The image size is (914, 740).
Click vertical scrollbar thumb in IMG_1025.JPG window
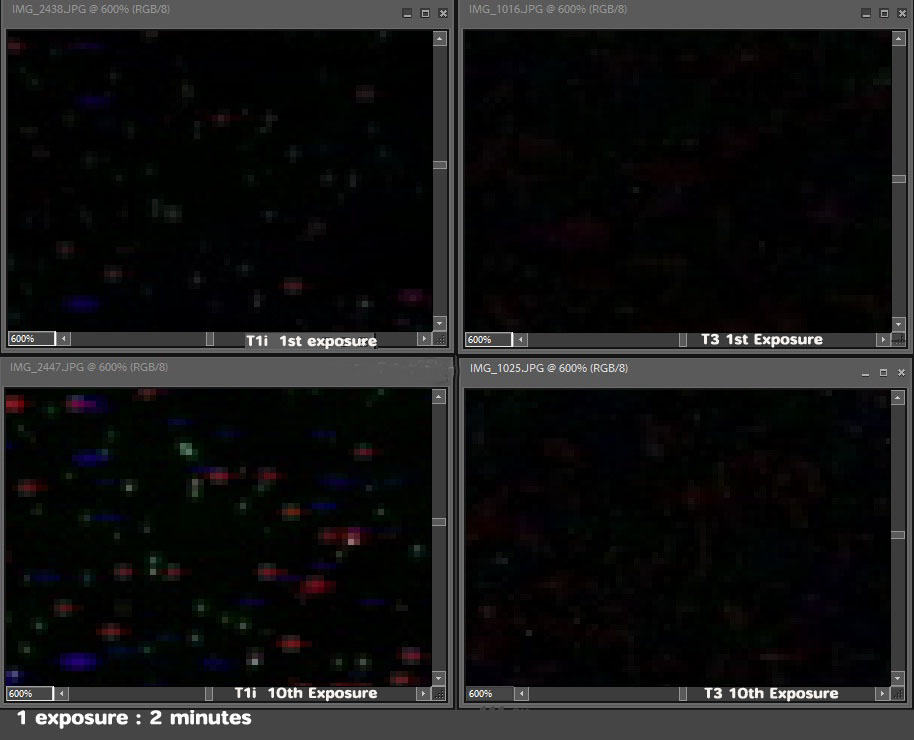pyautogui.click(x=898, y=535)
